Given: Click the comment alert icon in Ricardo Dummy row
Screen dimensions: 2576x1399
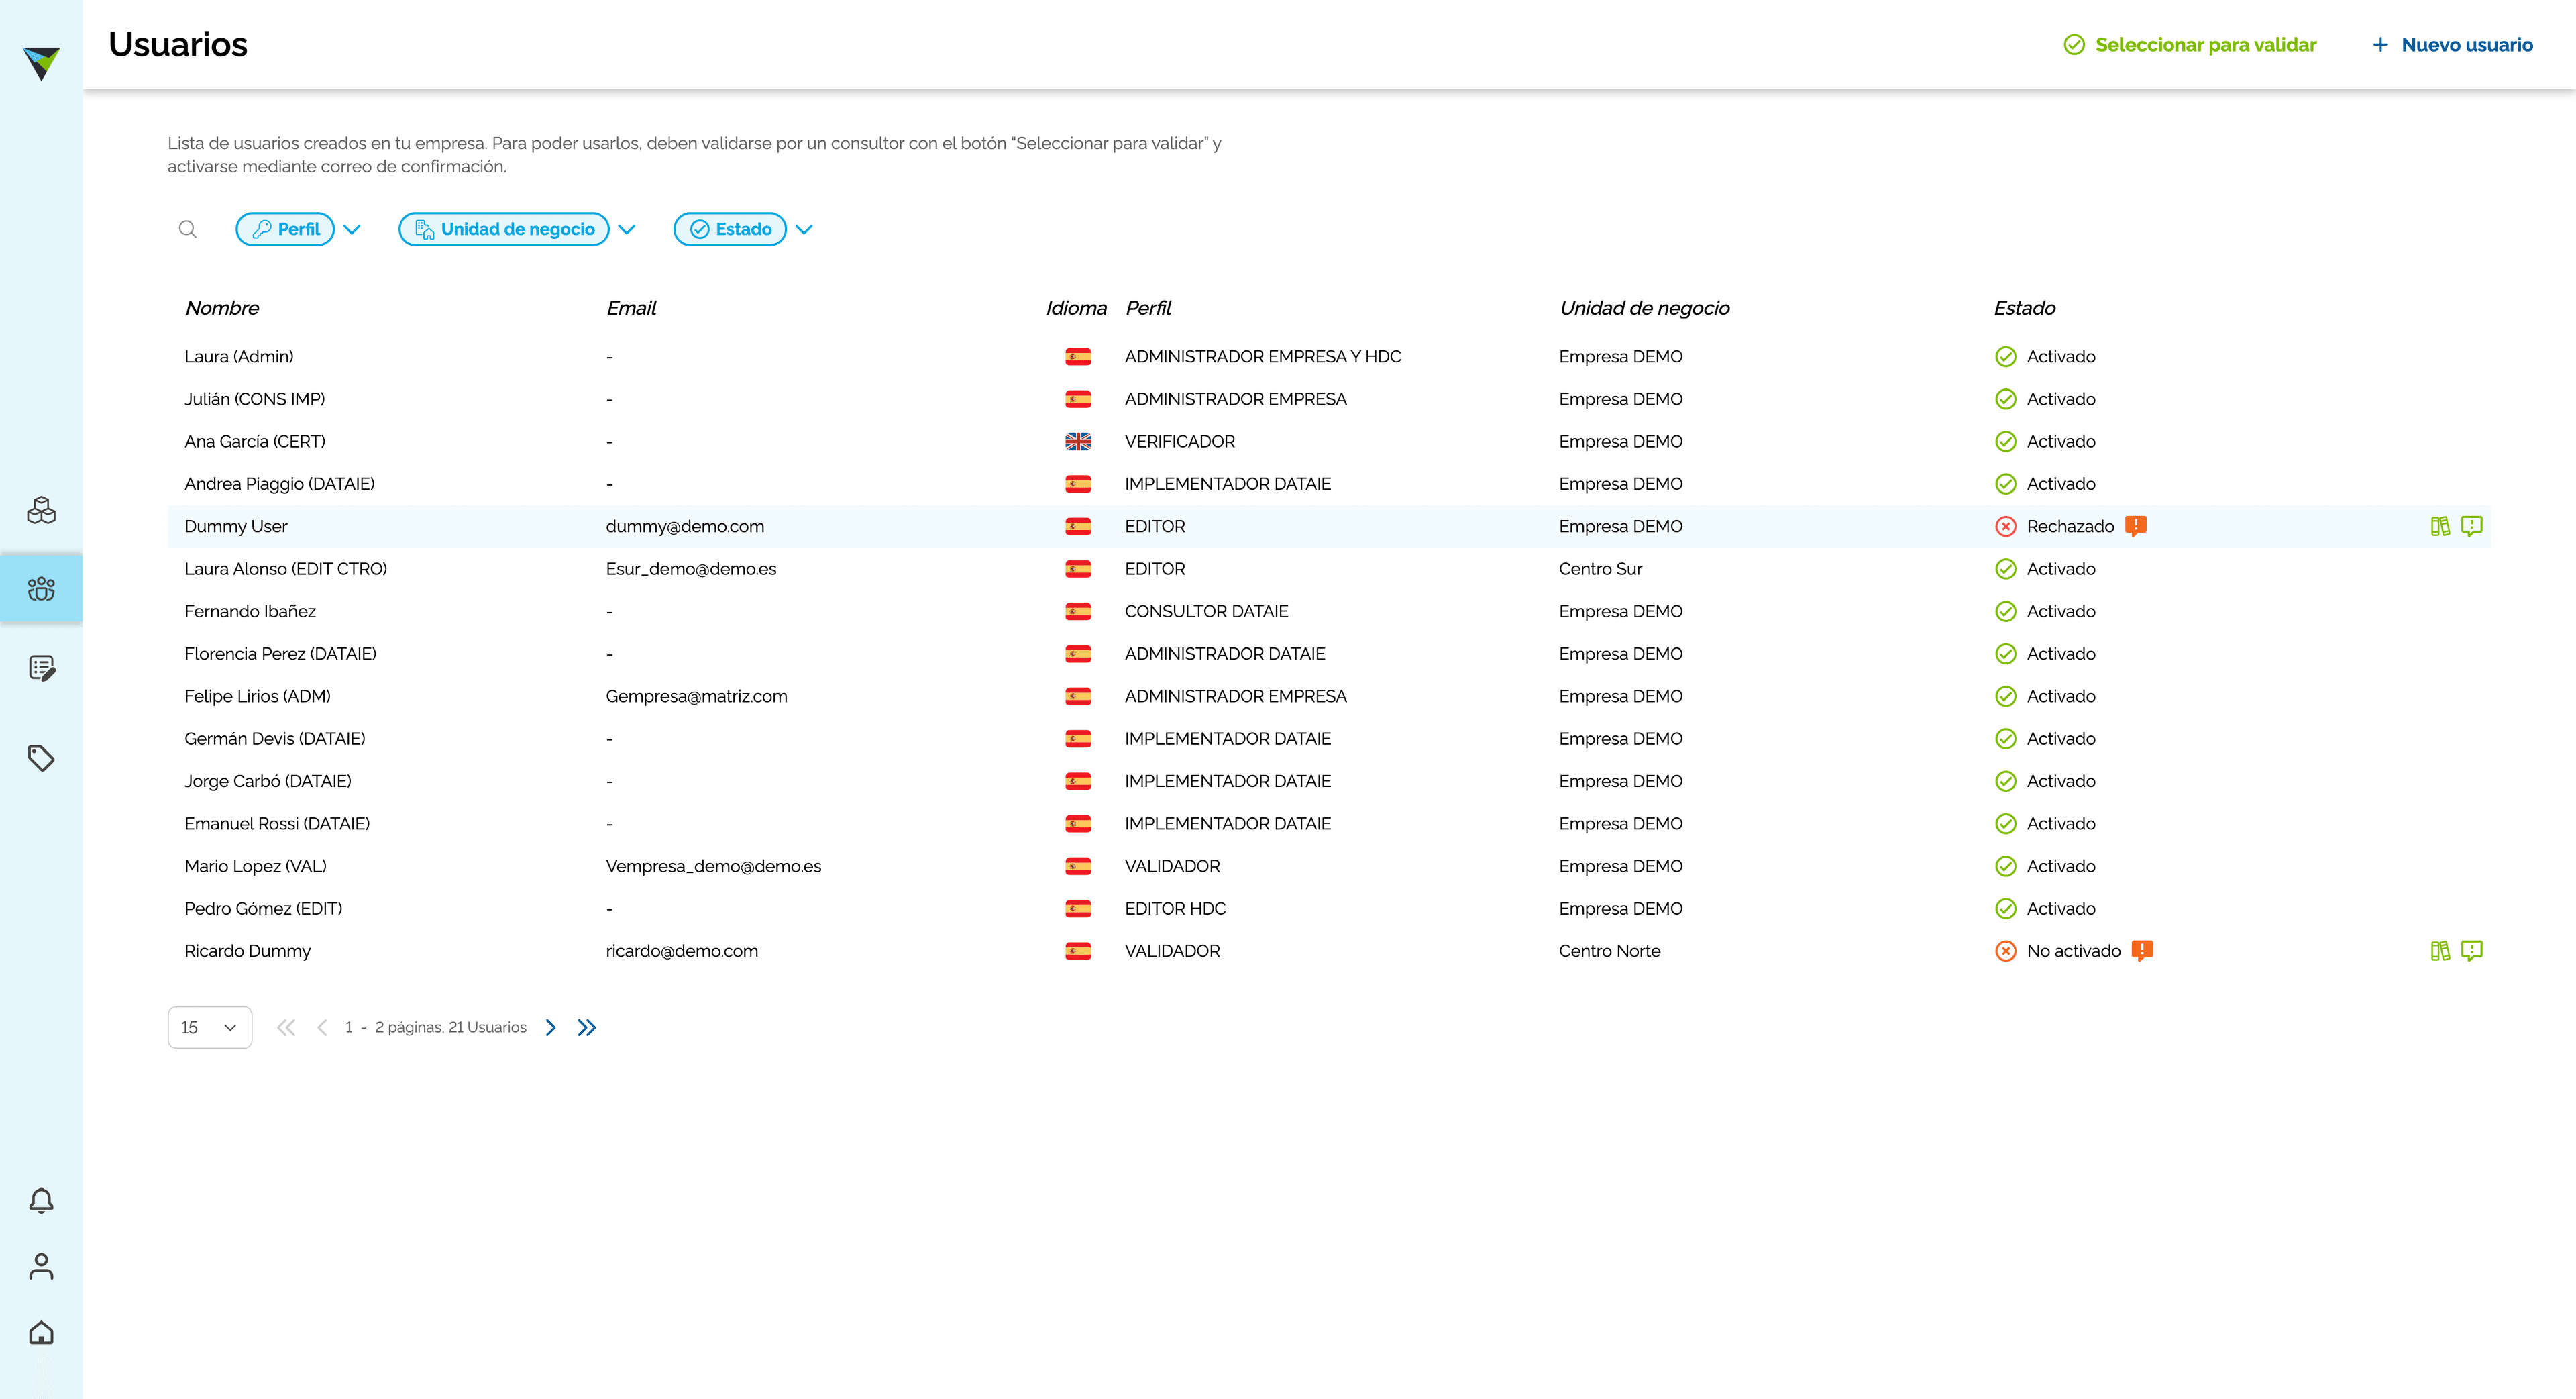Looking at the screenshot, I should pyautogui.click(x=2472, y=951).
